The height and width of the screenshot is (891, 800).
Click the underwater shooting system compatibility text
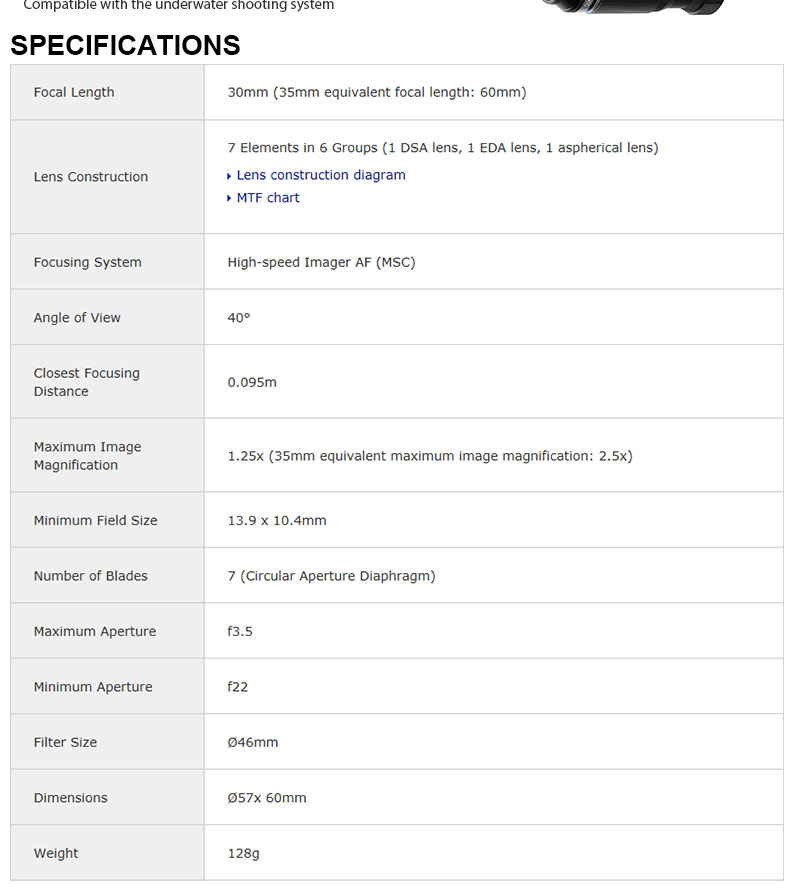pos(178,6)
